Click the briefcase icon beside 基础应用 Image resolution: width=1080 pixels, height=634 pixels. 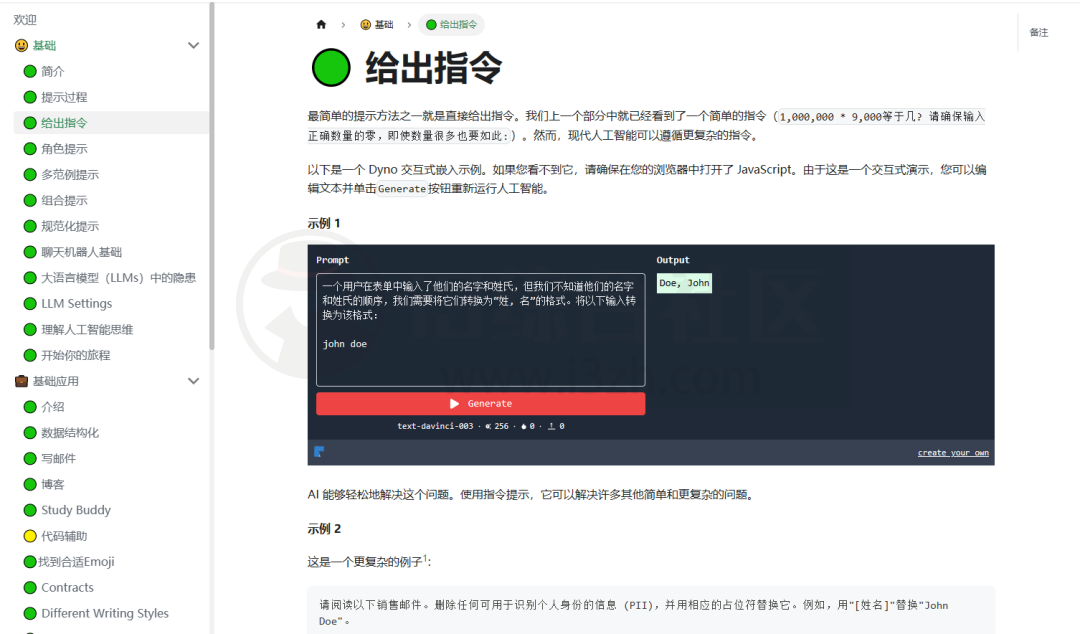(21, 381)
